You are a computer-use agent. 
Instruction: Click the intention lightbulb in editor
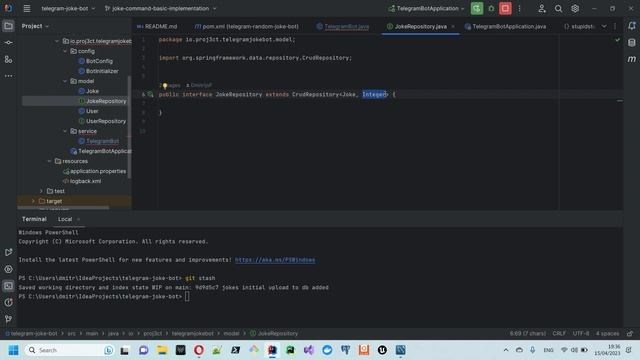(165, 86)
